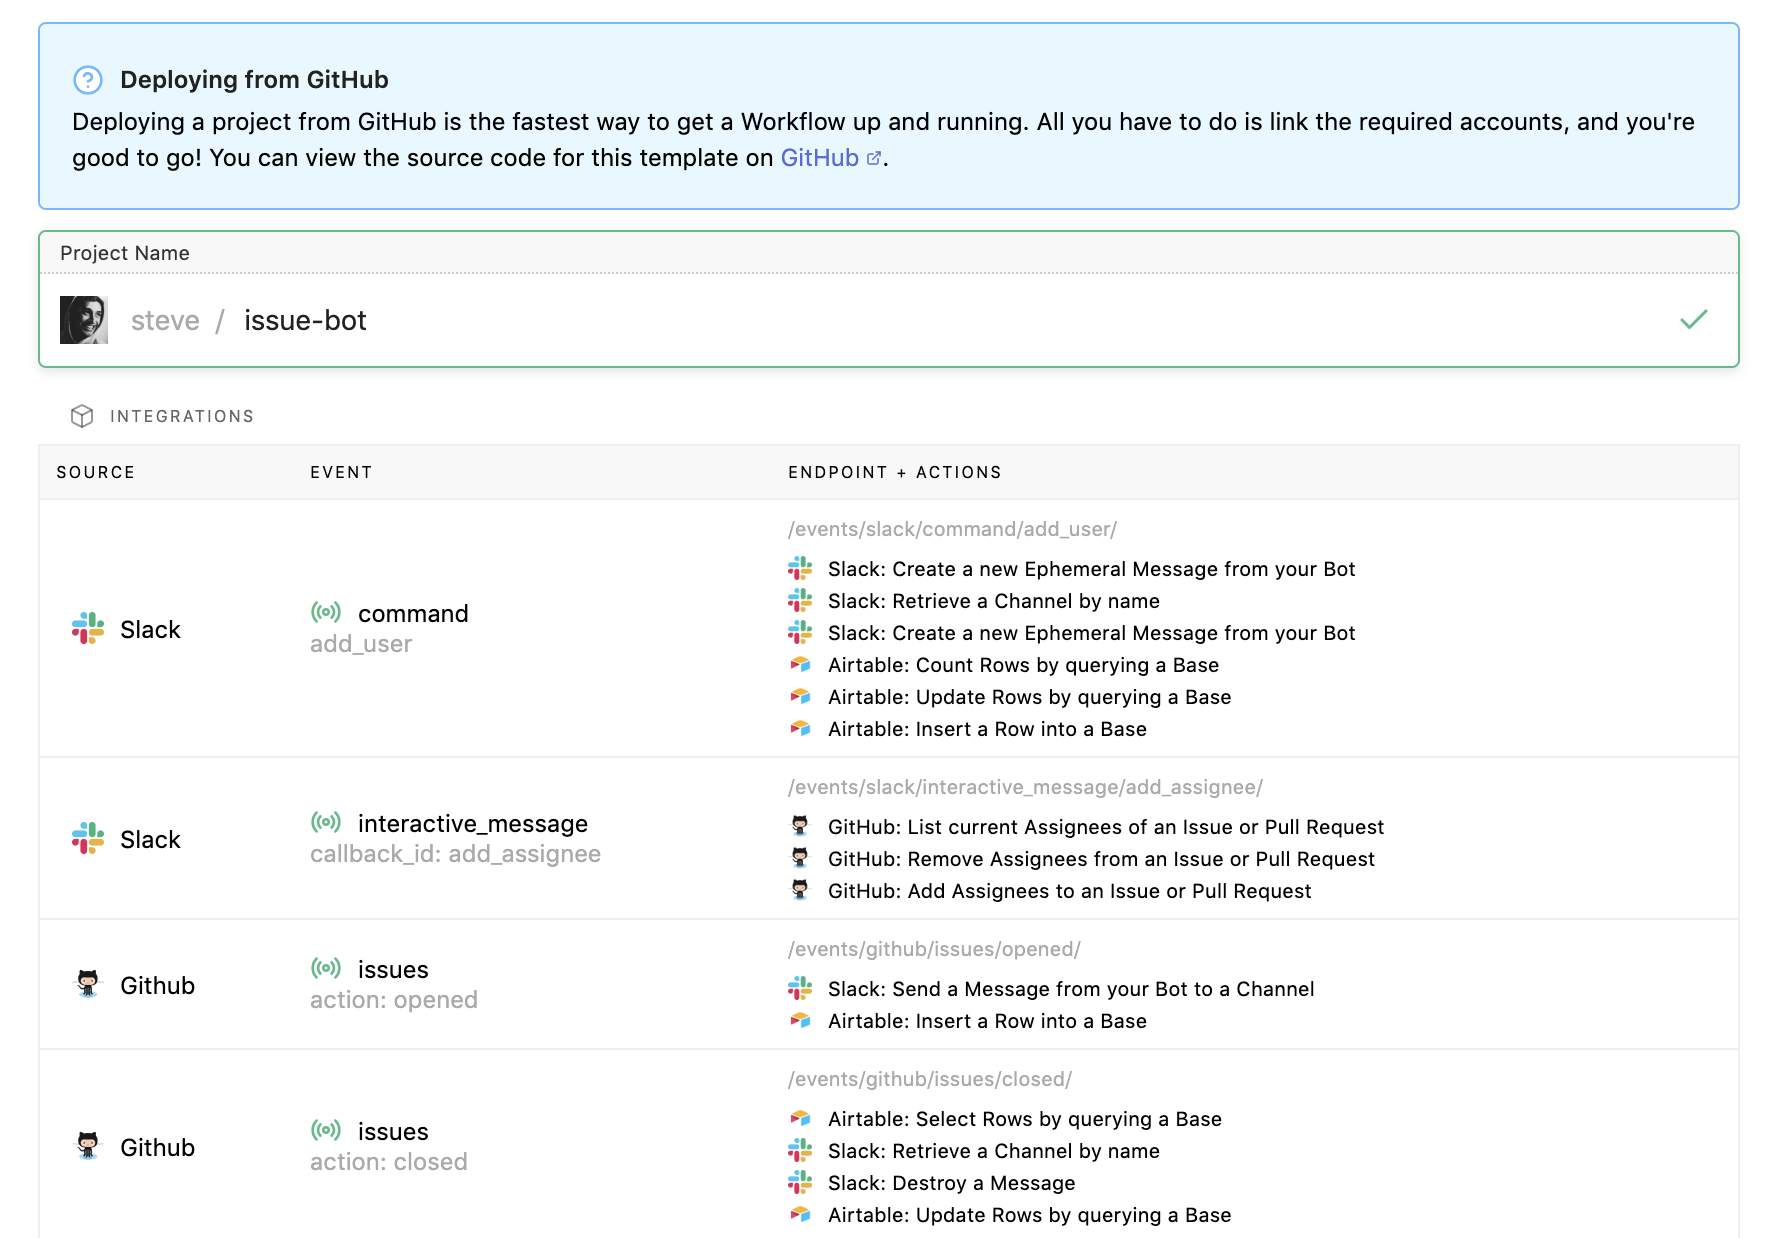Click GitHub icon next to List current Assignees
This screenshot has width=1772, height=1238.
(x=800, y=826)
